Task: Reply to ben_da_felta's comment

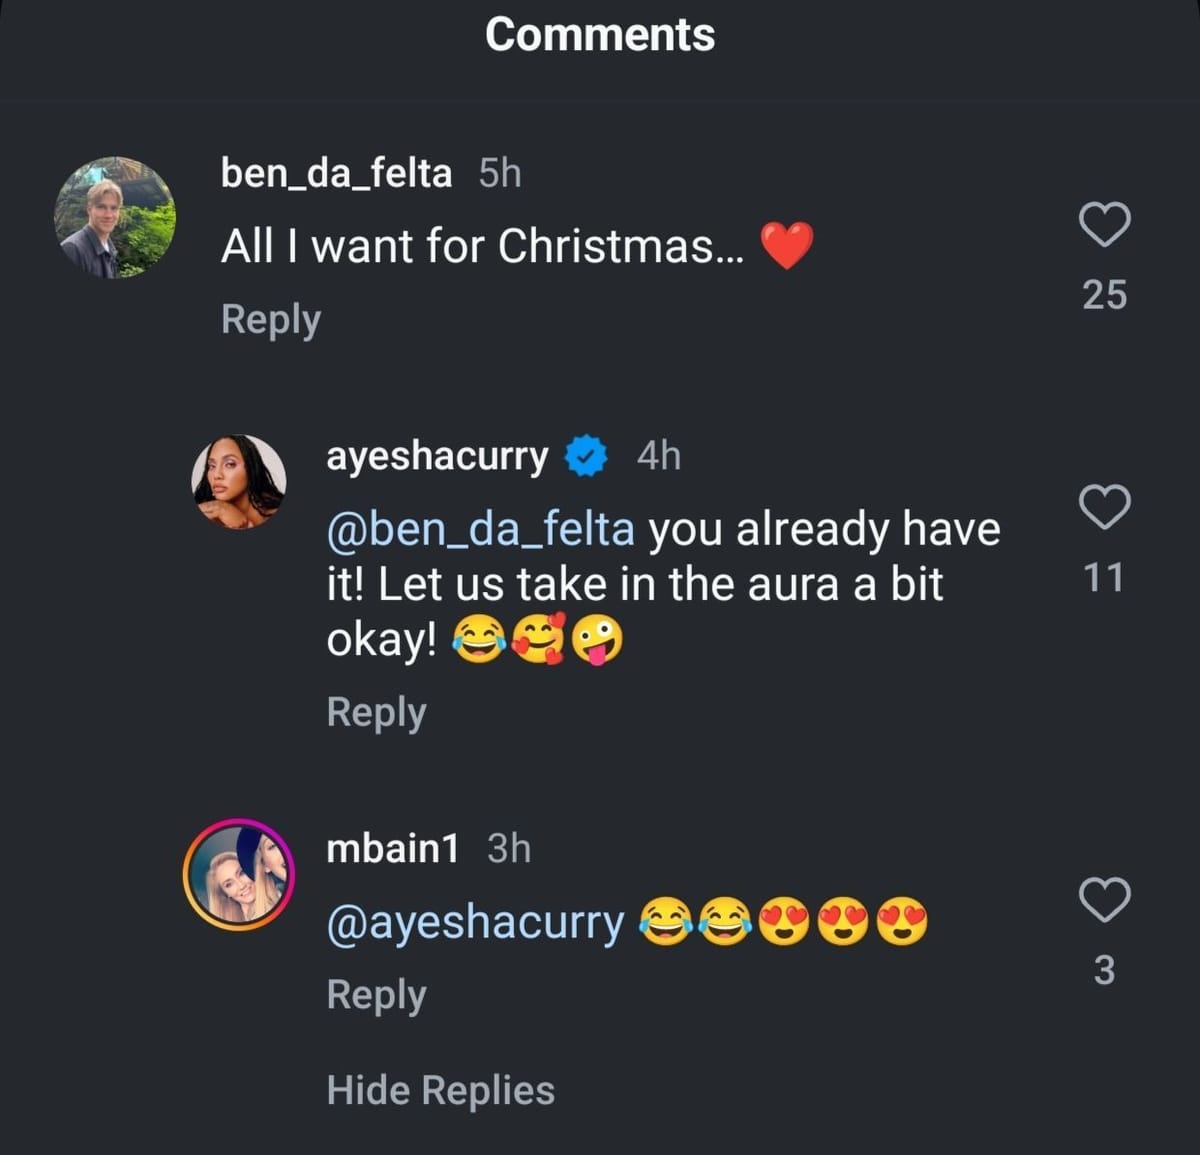Action: (269, 318)
